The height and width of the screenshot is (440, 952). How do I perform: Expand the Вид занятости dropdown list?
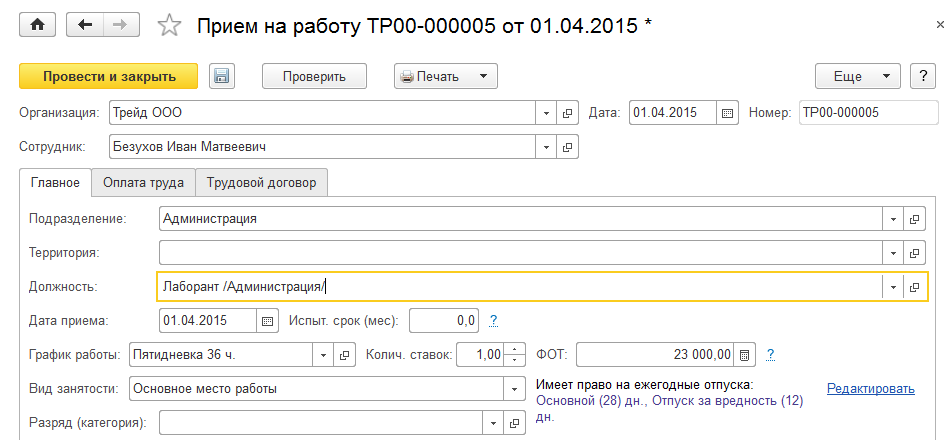click(515, 388)
